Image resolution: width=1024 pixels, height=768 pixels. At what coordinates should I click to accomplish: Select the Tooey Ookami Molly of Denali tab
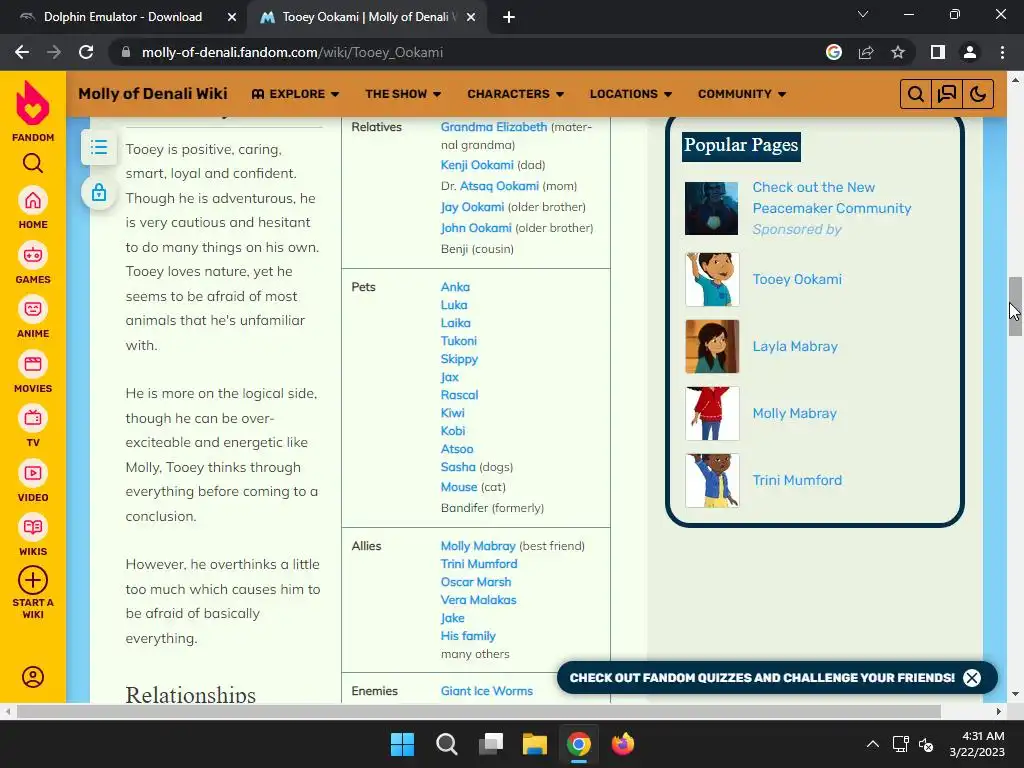tap(364, 17)
